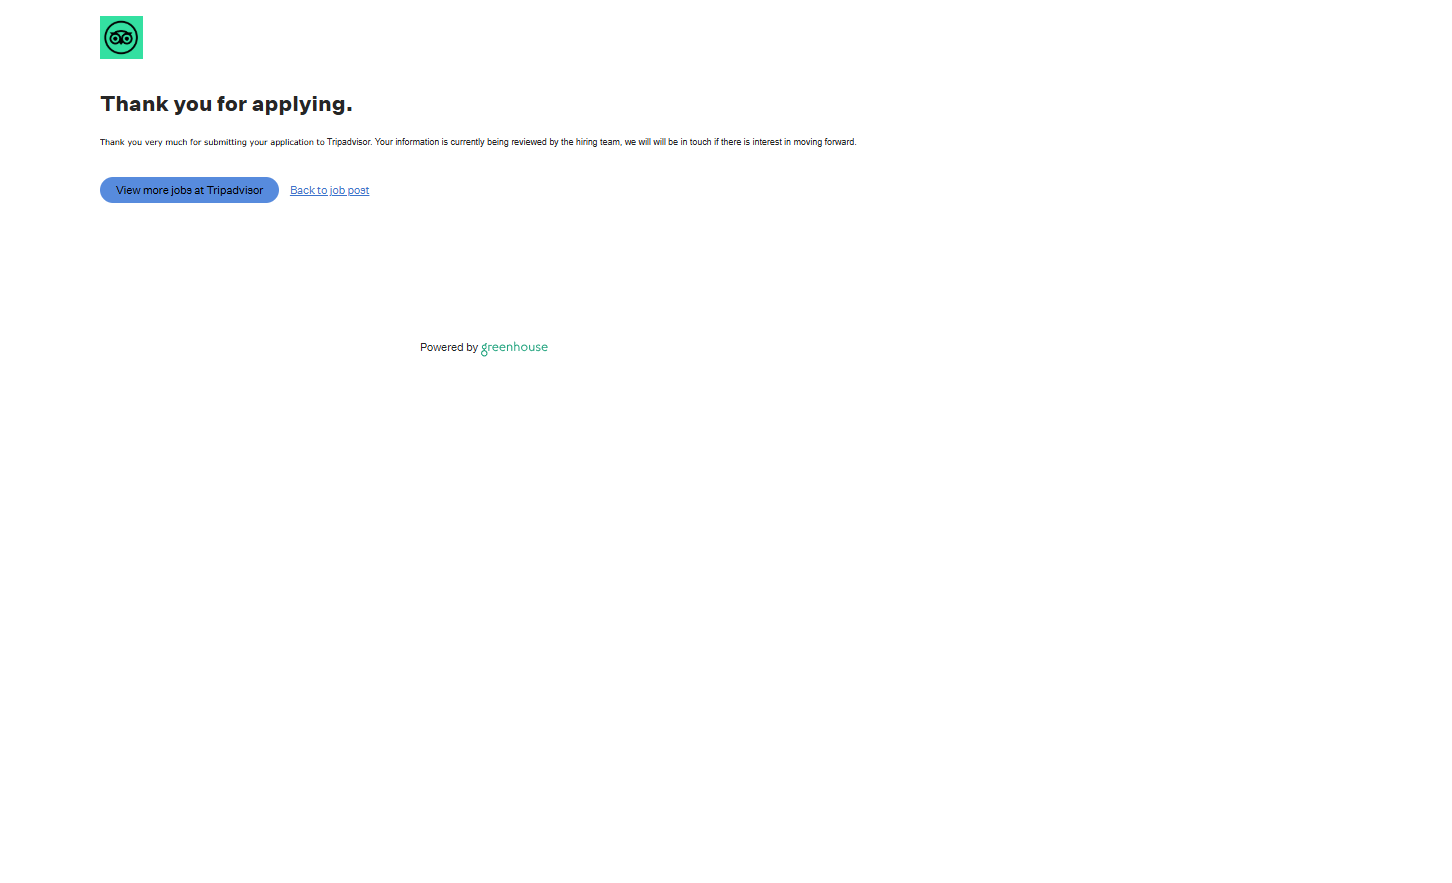
Task: Click the "Thank you for applying." heading
Action: (x=226, y=104)
